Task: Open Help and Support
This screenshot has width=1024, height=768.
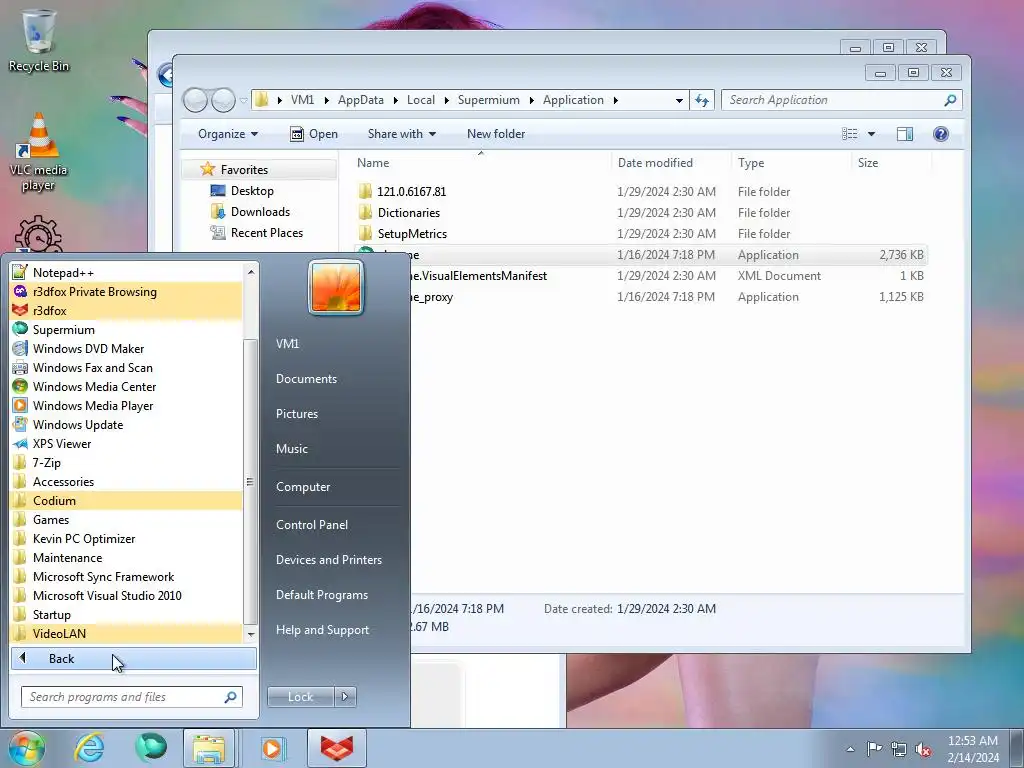Action: click(x=322, y=630)
